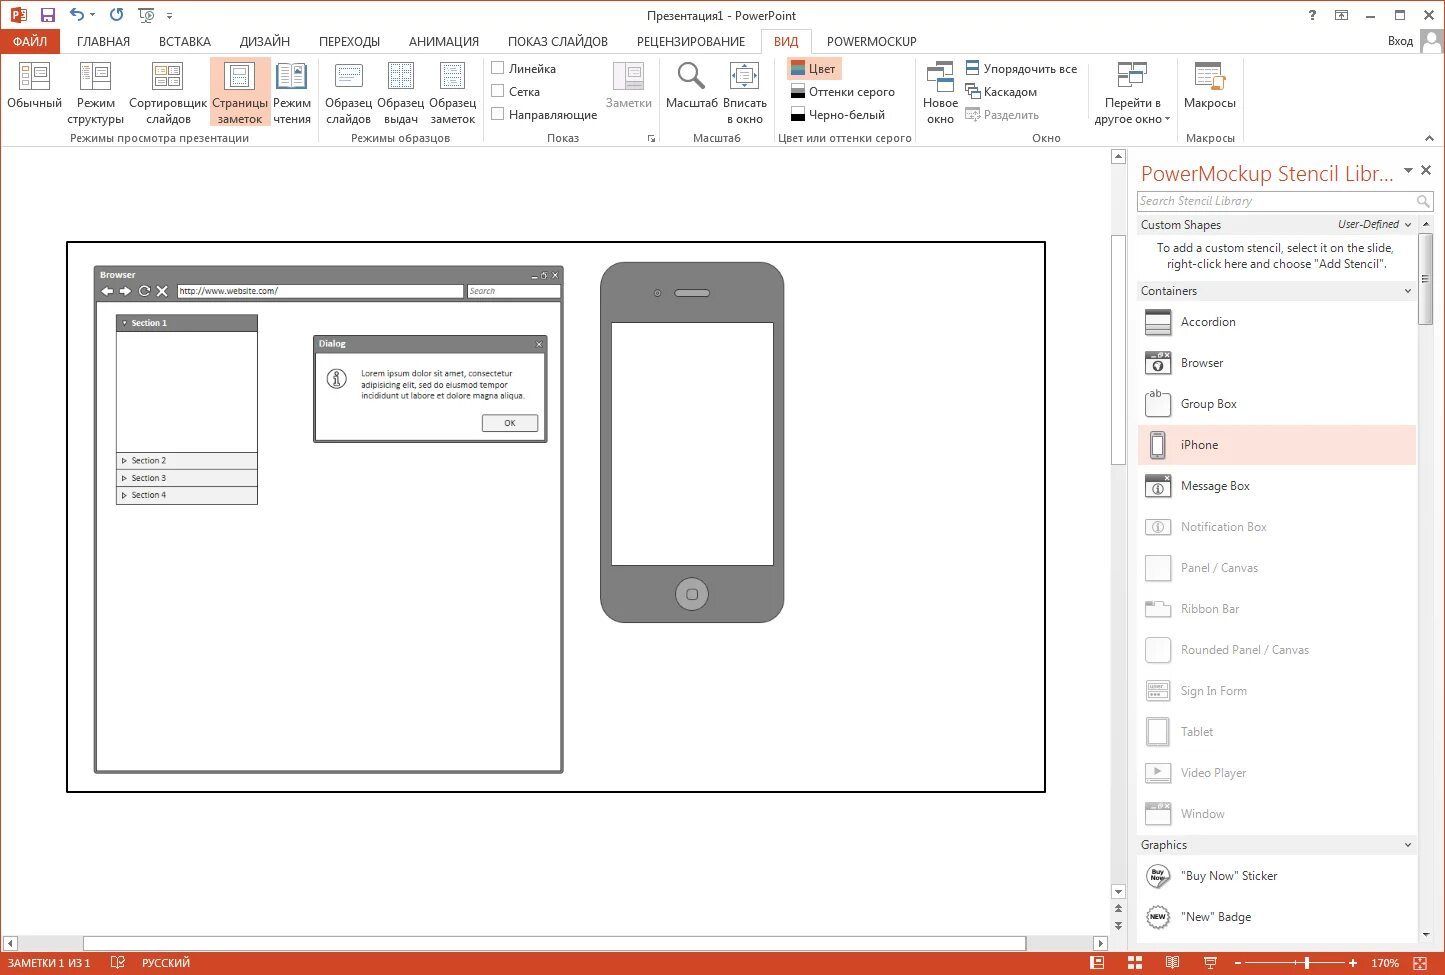Open the Undo history dropdown arrow

pos(93,15)
